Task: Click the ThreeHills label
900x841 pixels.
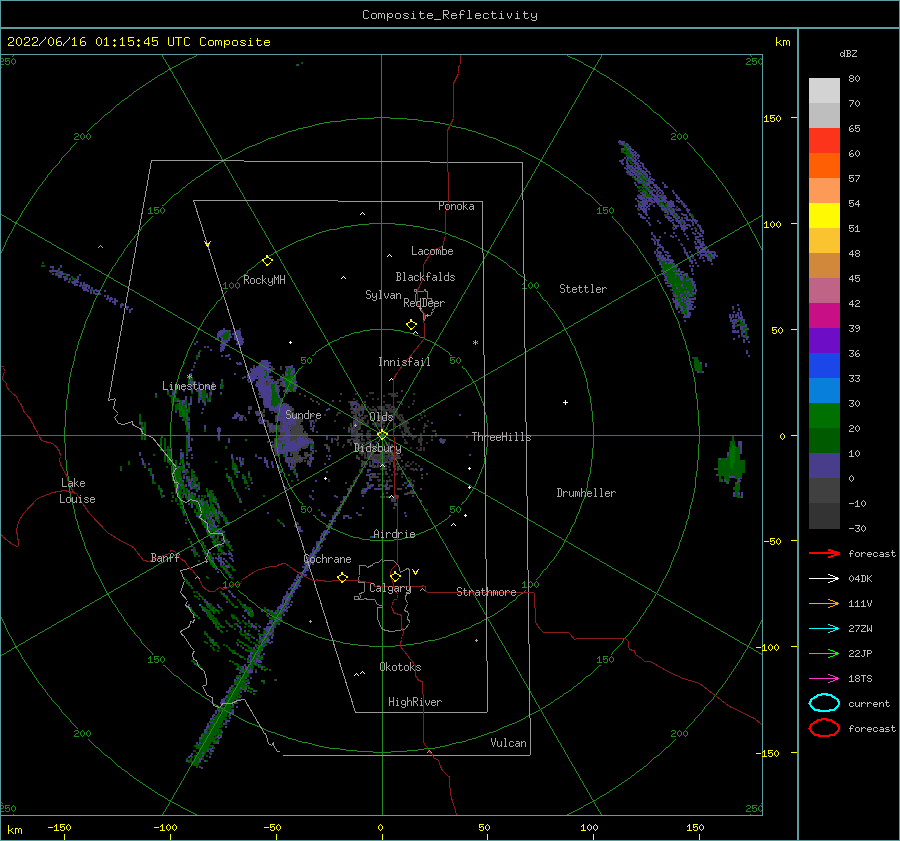Action: 501,437
